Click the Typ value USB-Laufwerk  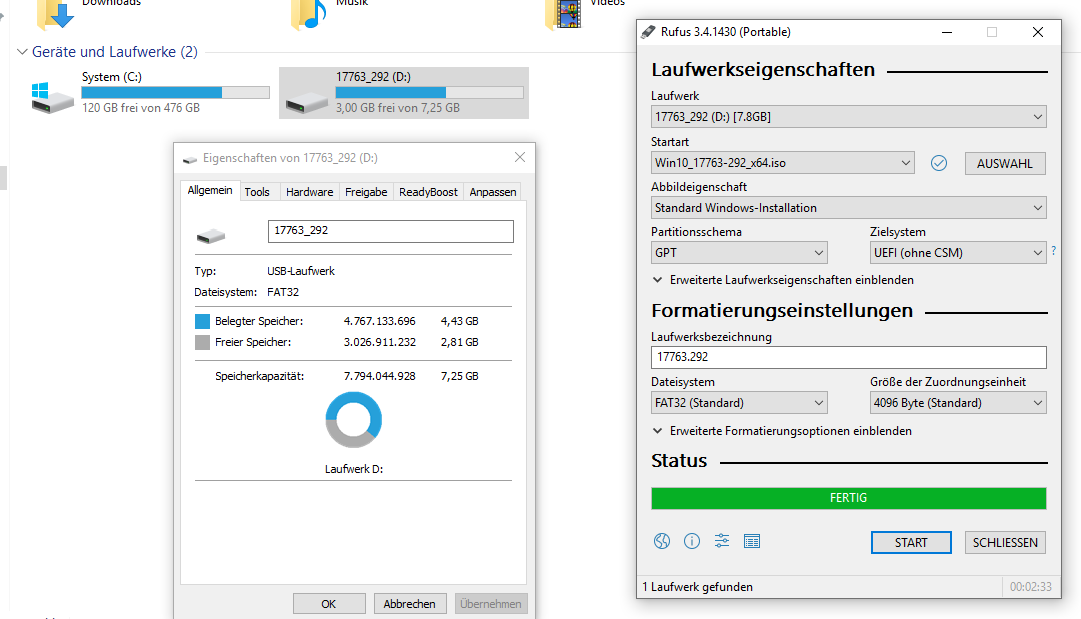click(301, 271)
